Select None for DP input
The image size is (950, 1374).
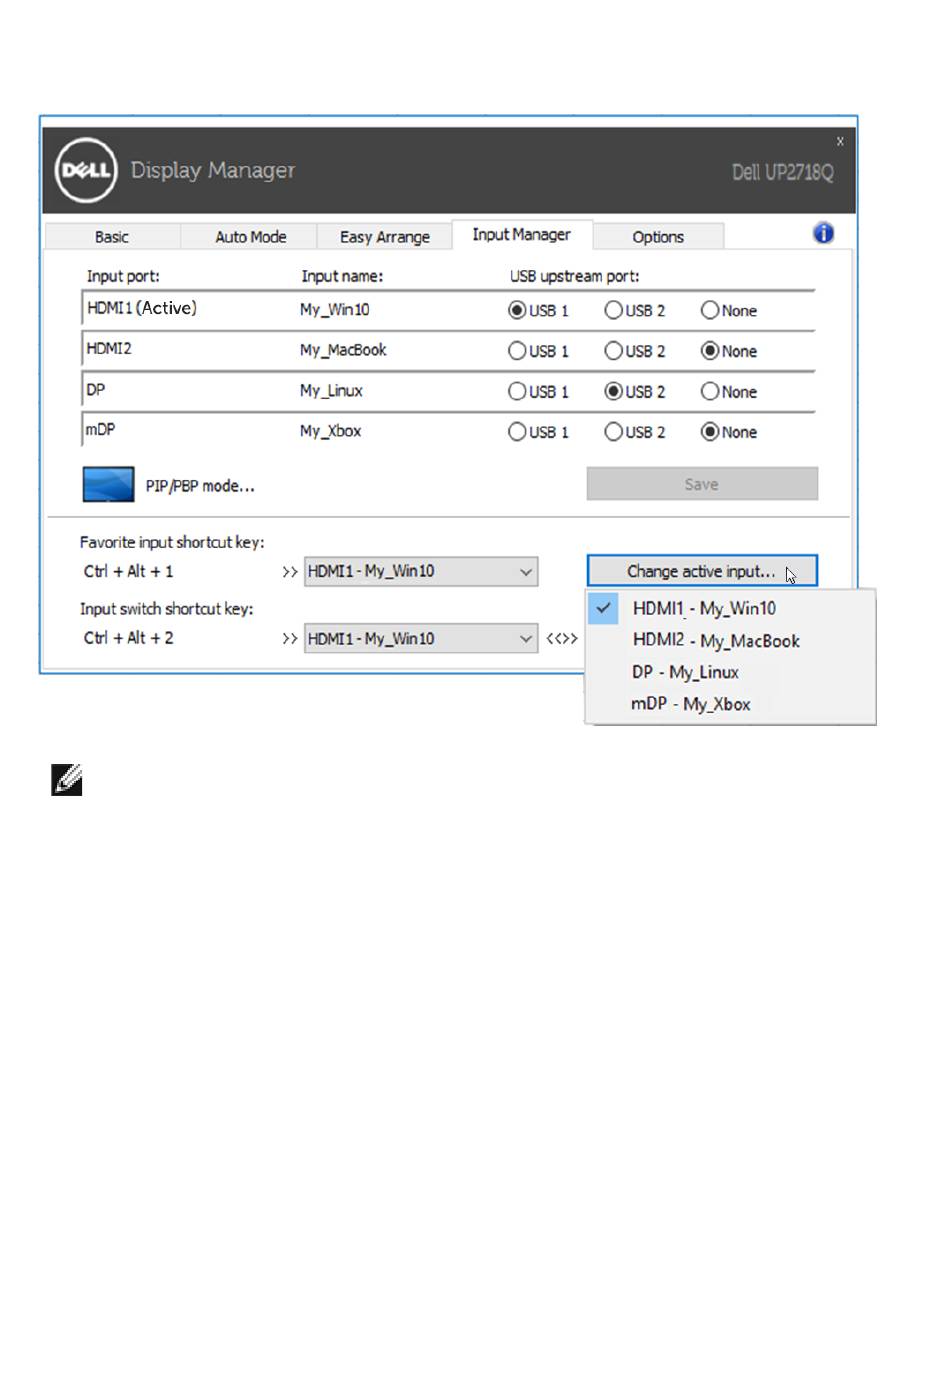tap(710, 391)
